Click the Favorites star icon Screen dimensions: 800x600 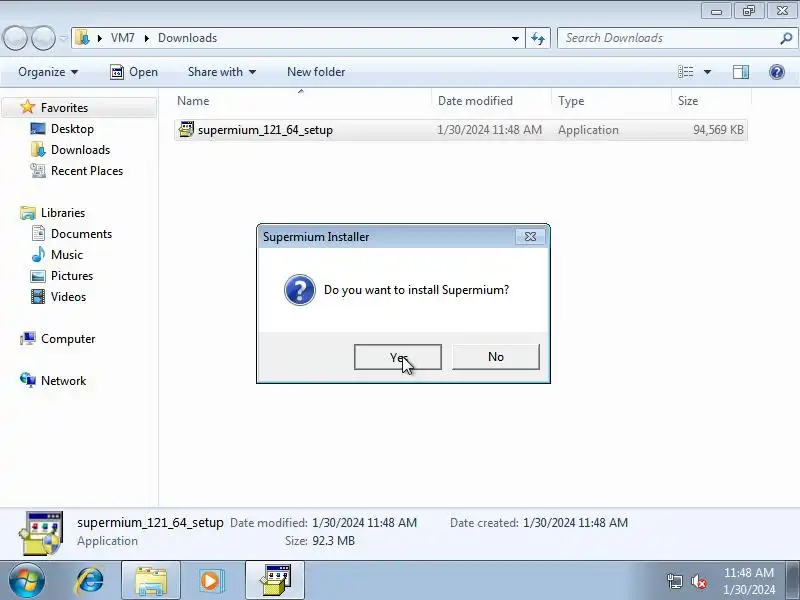click(28, 107)
